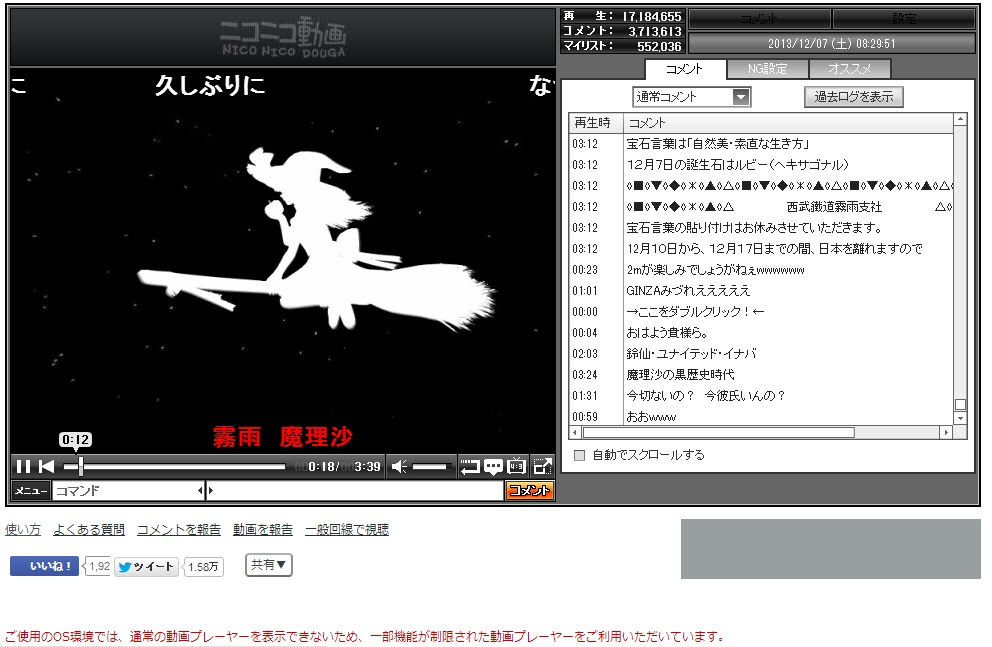Select comment →ここをダブルクリック！←
This screenshot has height=647, width=992.
(761, 312)
